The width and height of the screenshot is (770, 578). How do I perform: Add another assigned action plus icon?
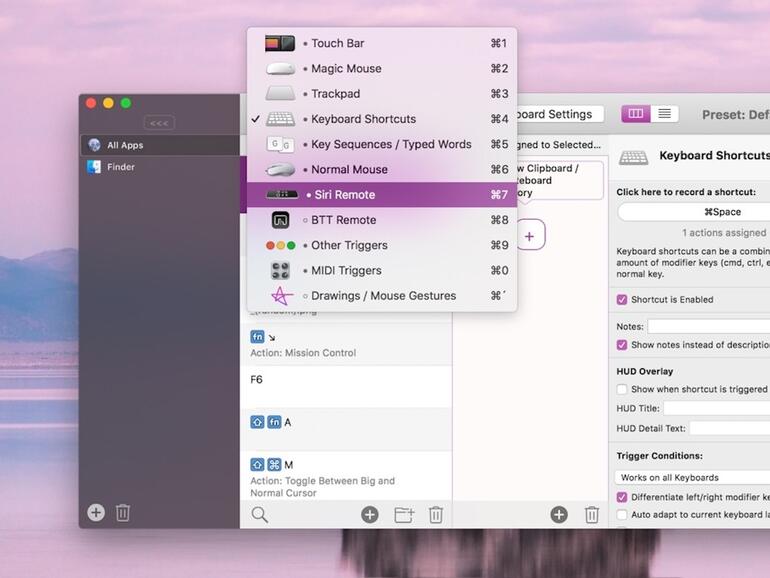point(559,515)
